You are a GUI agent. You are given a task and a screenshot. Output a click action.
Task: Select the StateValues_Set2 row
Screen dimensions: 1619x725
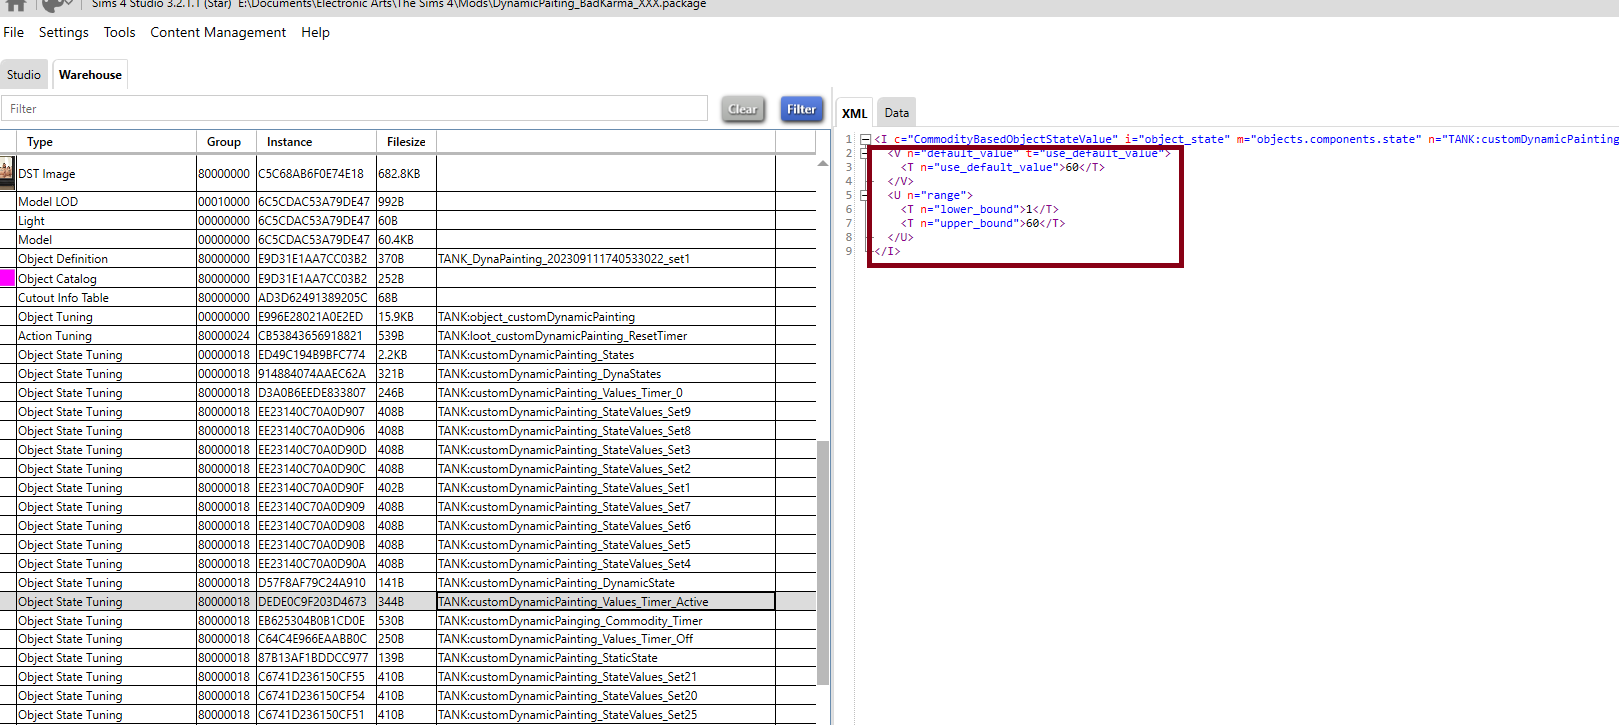coord(408,468)
